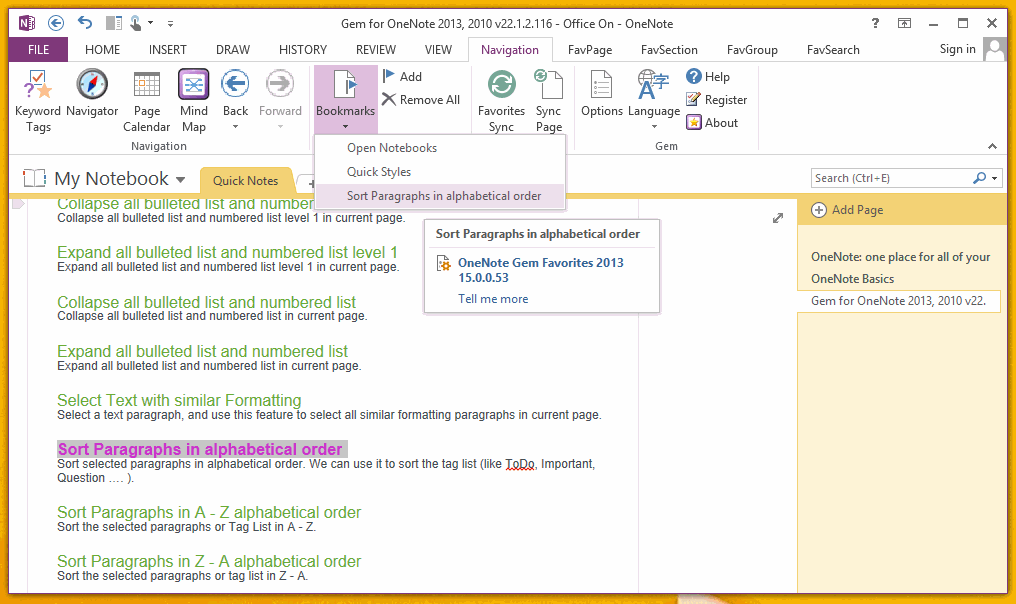Select the Gem for OneNote 2013 page
Viewport: 1016px width, 604px height.
click(x=899, y=300)
